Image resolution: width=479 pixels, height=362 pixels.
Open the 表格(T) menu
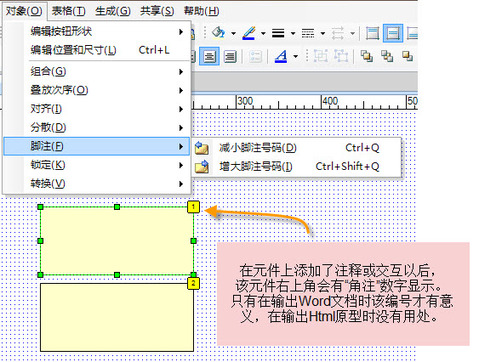click(x=69, y=11)
